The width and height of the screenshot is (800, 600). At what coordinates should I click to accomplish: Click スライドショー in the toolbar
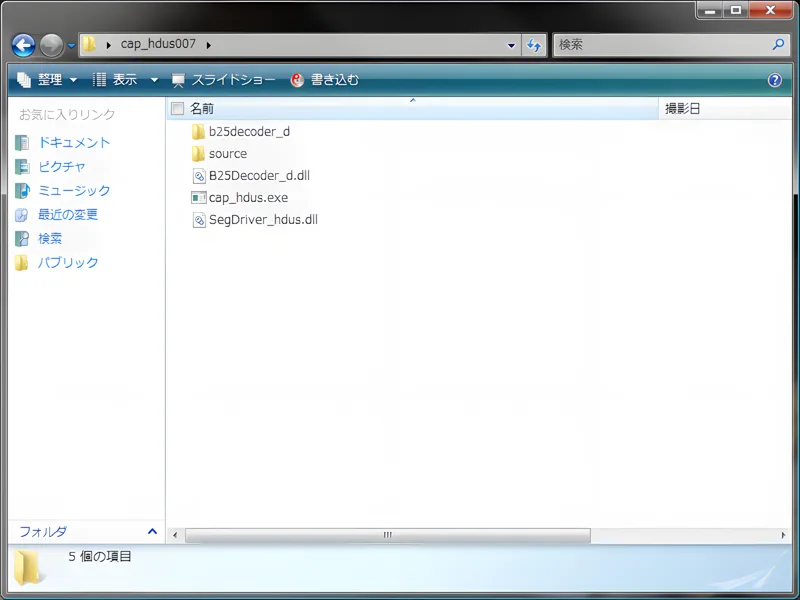point(219,80)
